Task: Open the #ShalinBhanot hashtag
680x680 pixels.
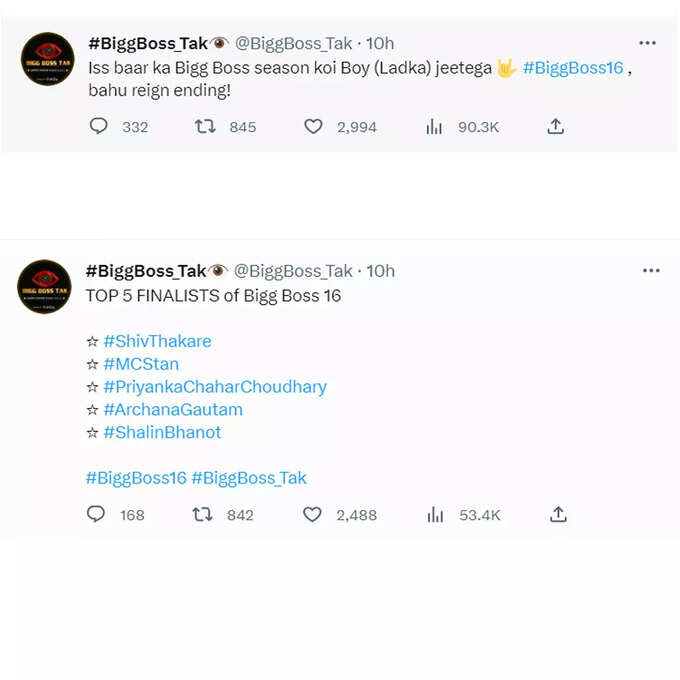Action: (x=162, y=432)
